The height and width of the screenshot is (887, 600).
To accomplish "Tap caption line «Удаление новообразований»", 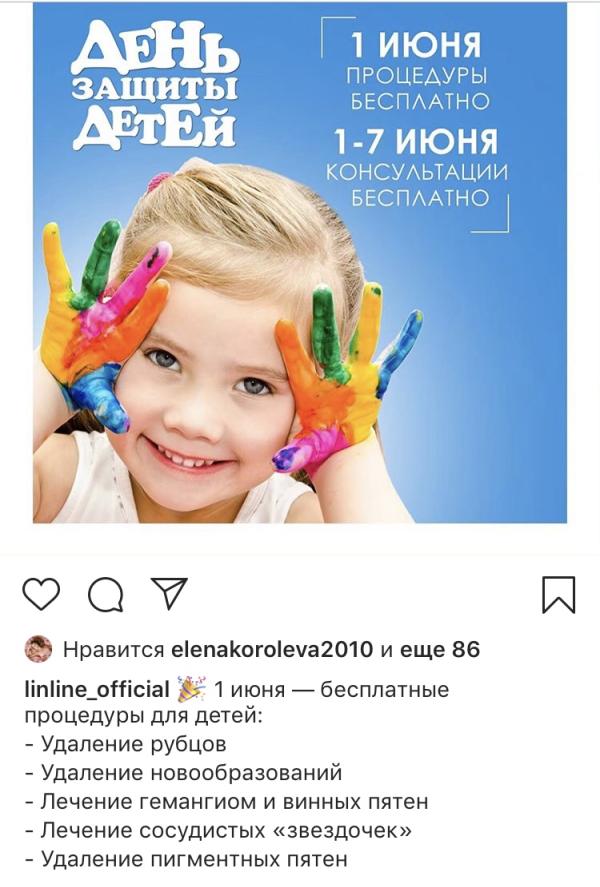I will pyautogui.click(x=184, y=773).
